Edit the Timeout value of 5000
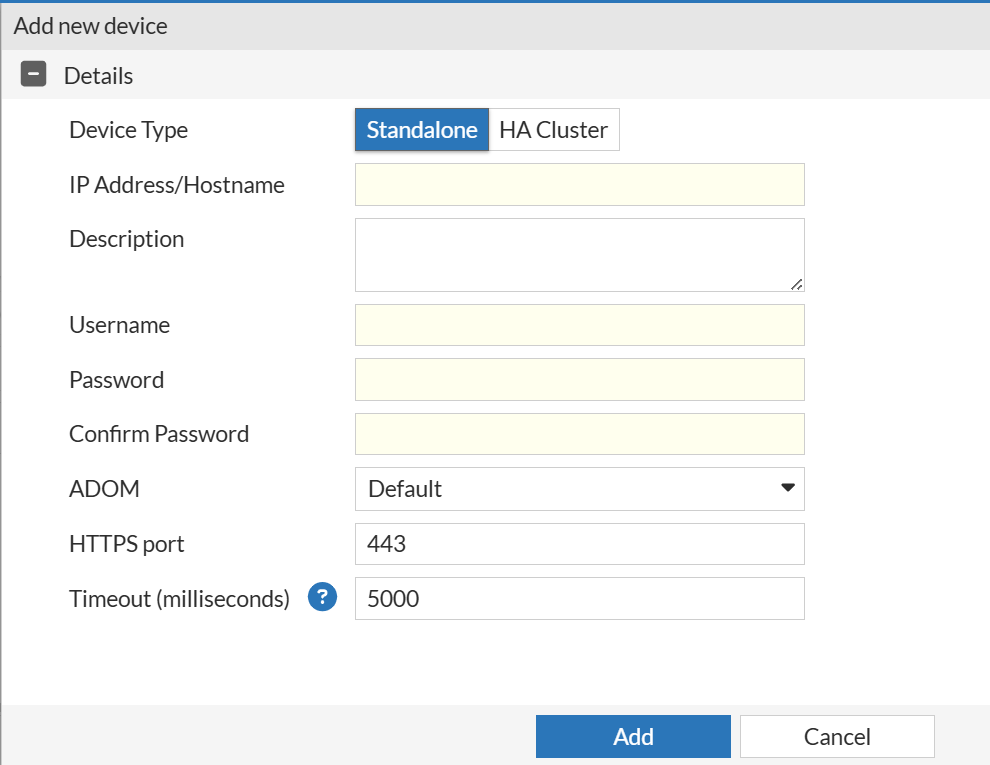The width and height of the screenshot is (990, 765). tap(579, 599)
